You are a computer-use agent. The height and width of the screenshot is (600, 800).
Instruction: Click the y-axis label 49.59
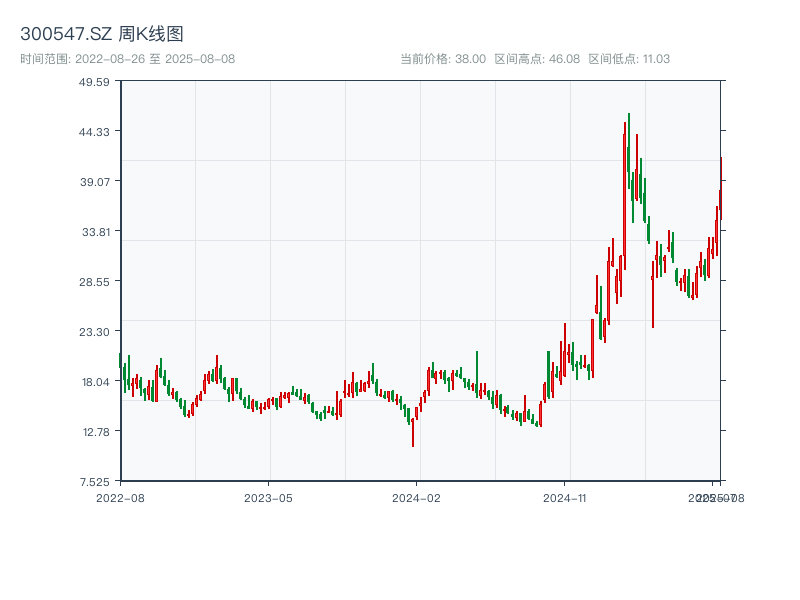[x=94, y=82]
